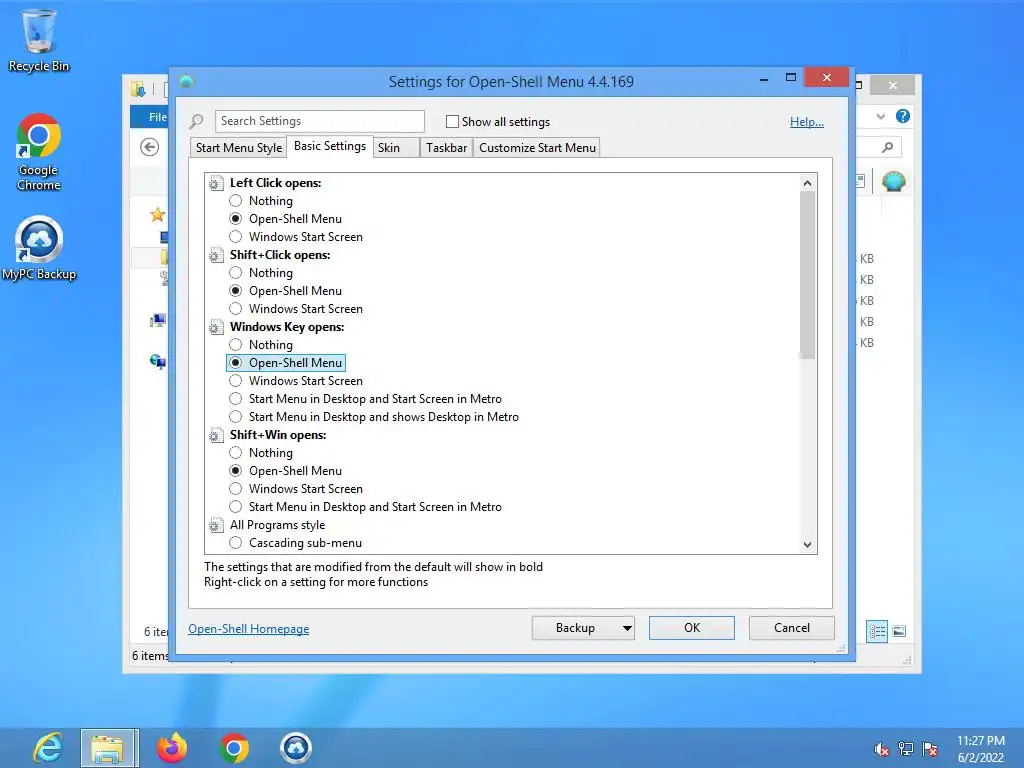The image size is (1024, 768).
Task: Open MyPC Backup taskbar icon
Action: pos(296,748)
